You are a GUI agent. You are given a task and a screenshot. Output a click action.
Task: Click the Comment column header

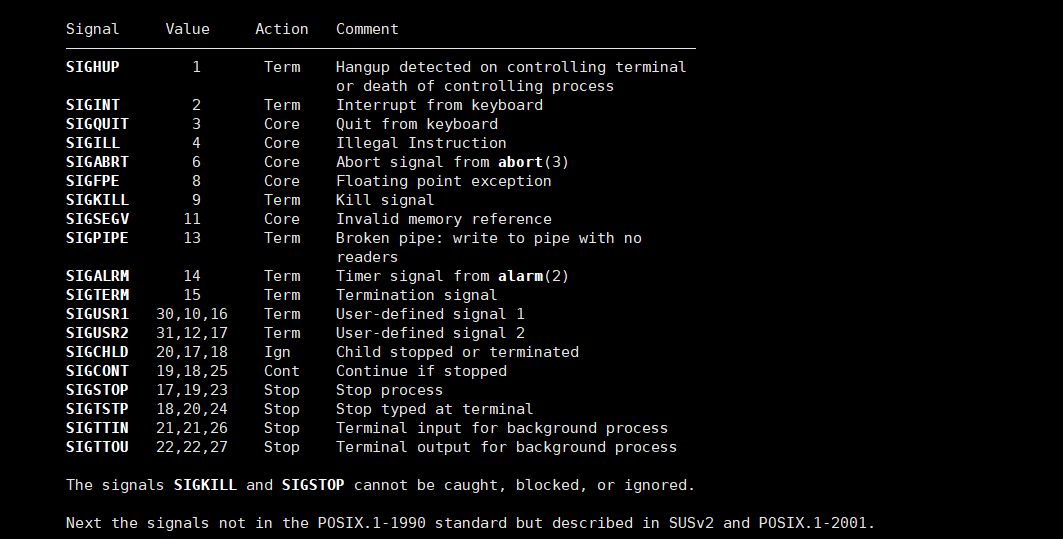tap(367, 29)
